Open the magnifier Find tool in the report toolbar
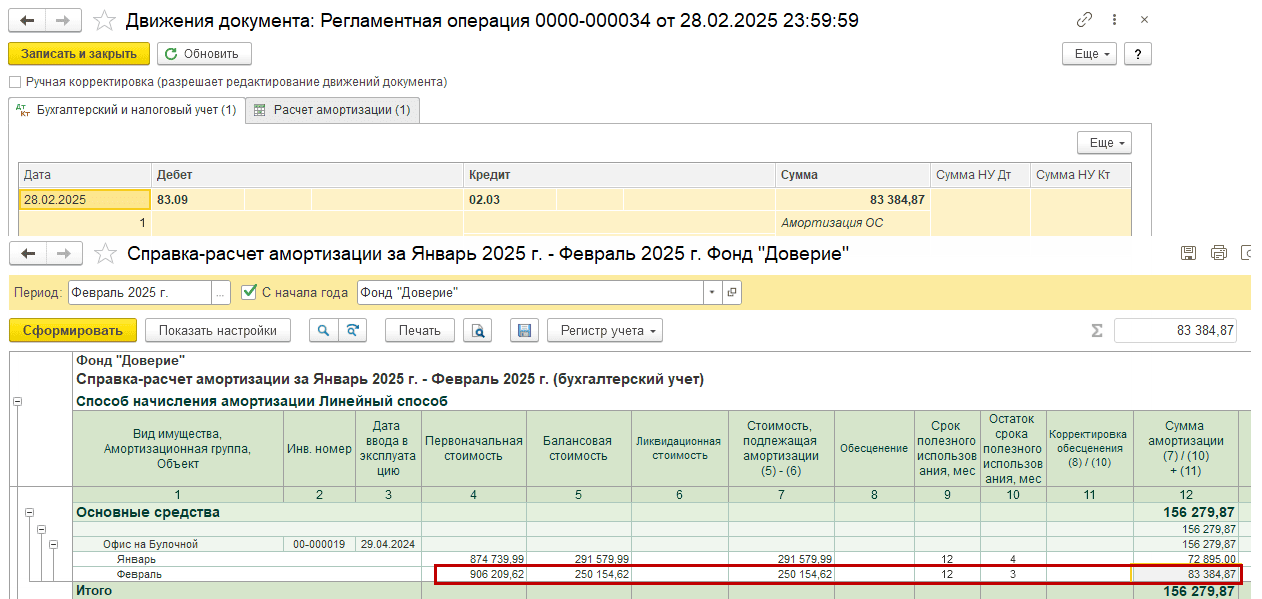Image resolution: width=1262 pixels, height=599 pixels. point(323,330)
